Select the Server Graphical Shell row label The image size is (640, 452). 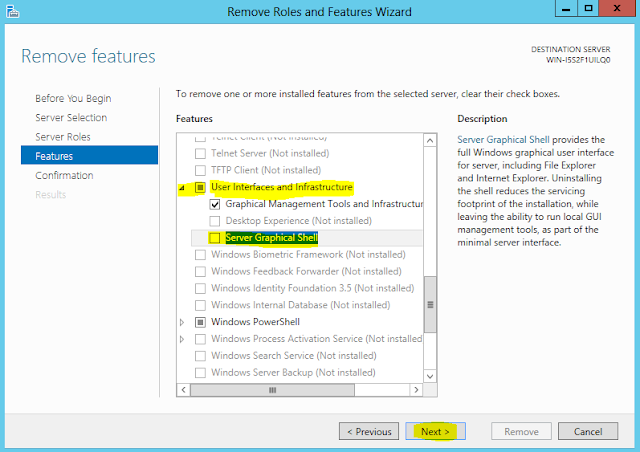tap(271, 238)
